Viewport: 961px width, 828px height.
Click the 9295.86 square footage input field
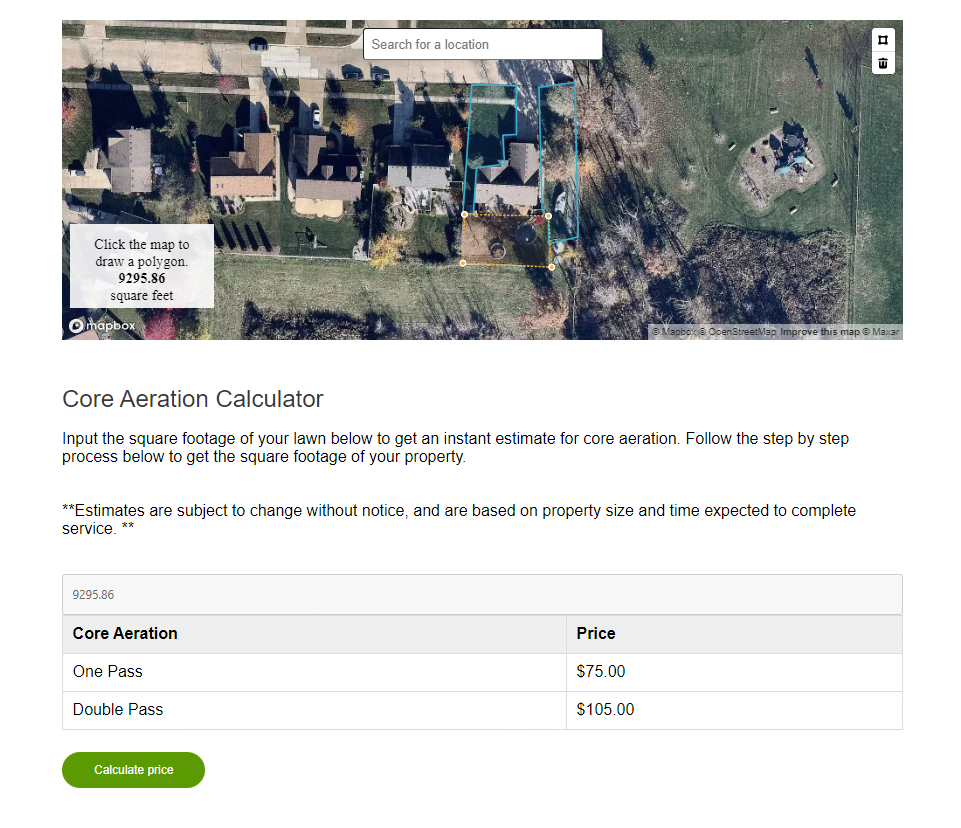[482, 594]
